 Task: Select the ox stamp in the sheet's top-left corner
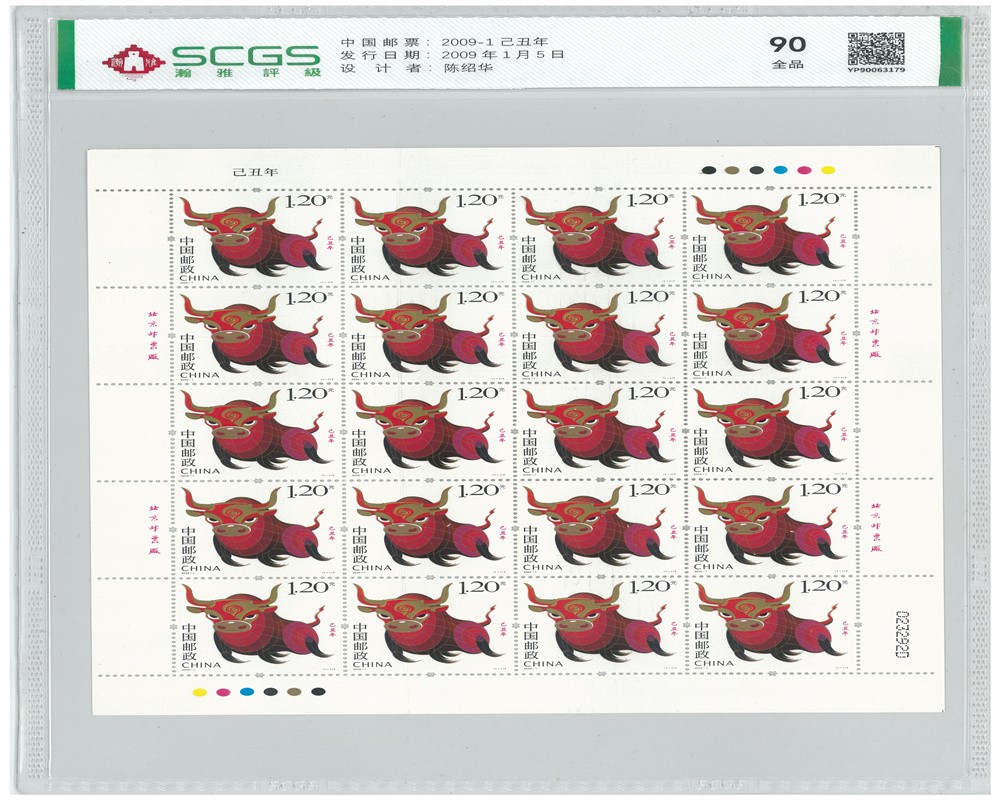point(257,236)
